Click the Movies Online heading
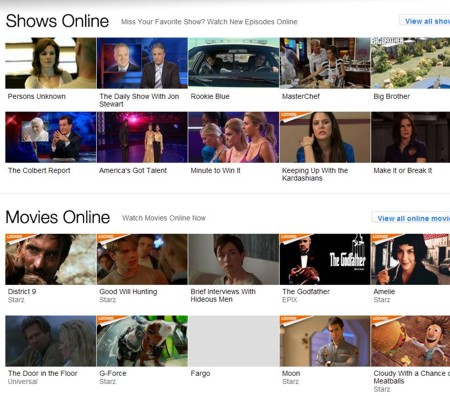Screen dimensions: 450x396 click(58, 217)
